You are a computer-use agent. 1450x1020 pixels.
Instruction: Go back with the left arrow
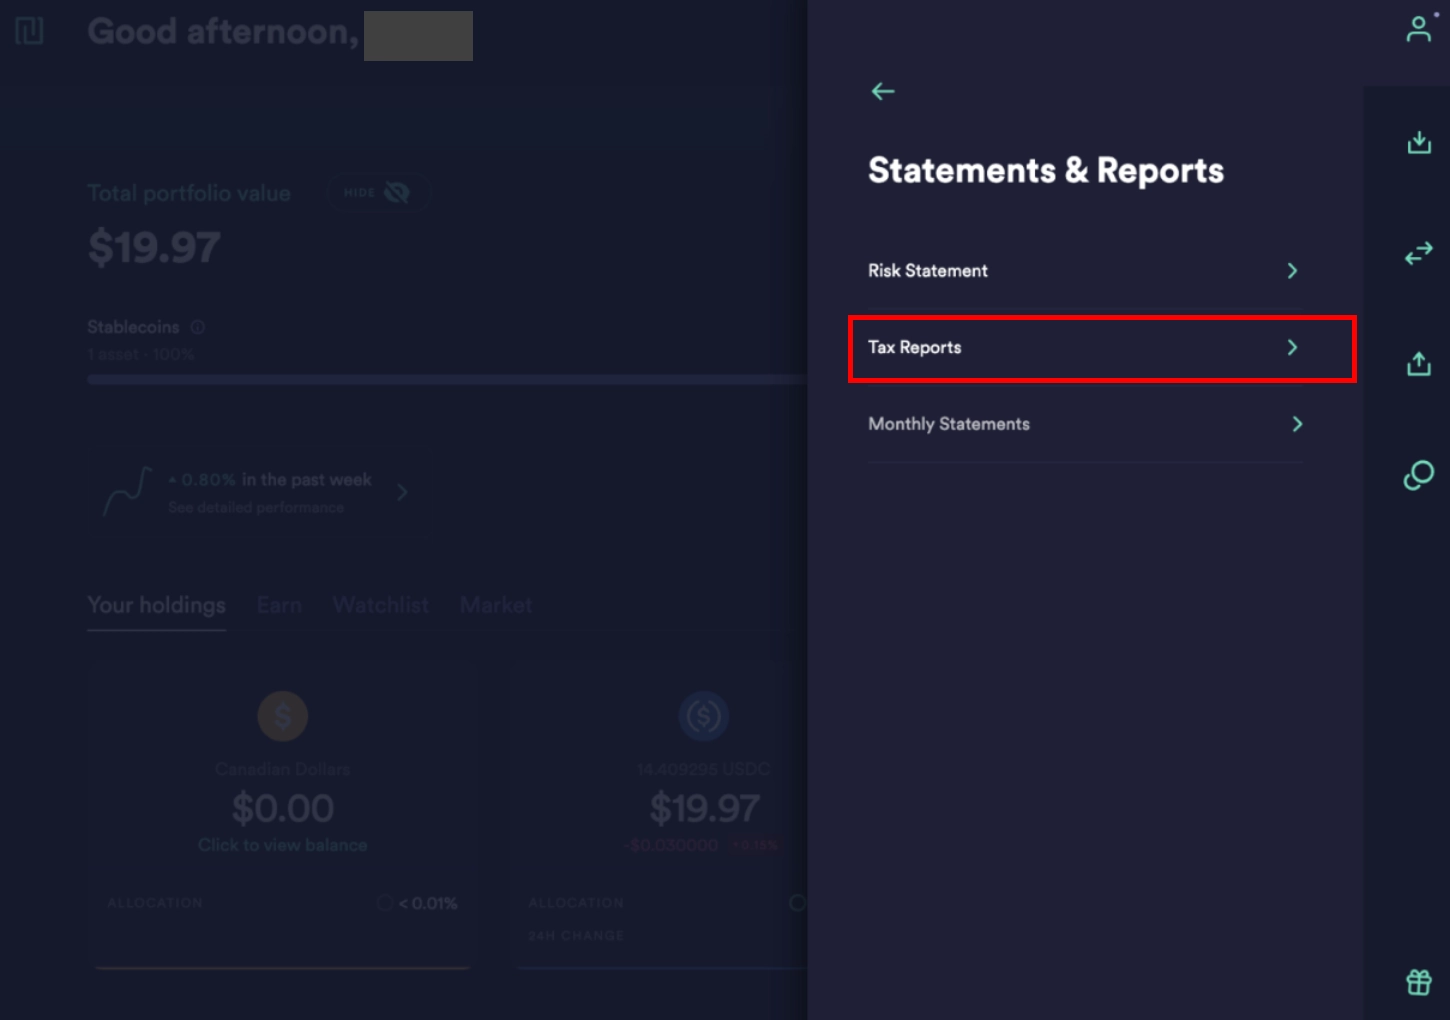pyautogui.click(x=883, y=91)
